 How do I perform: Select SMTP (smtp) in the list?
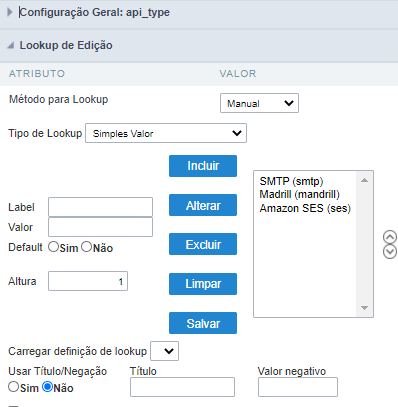pos(291,181)
